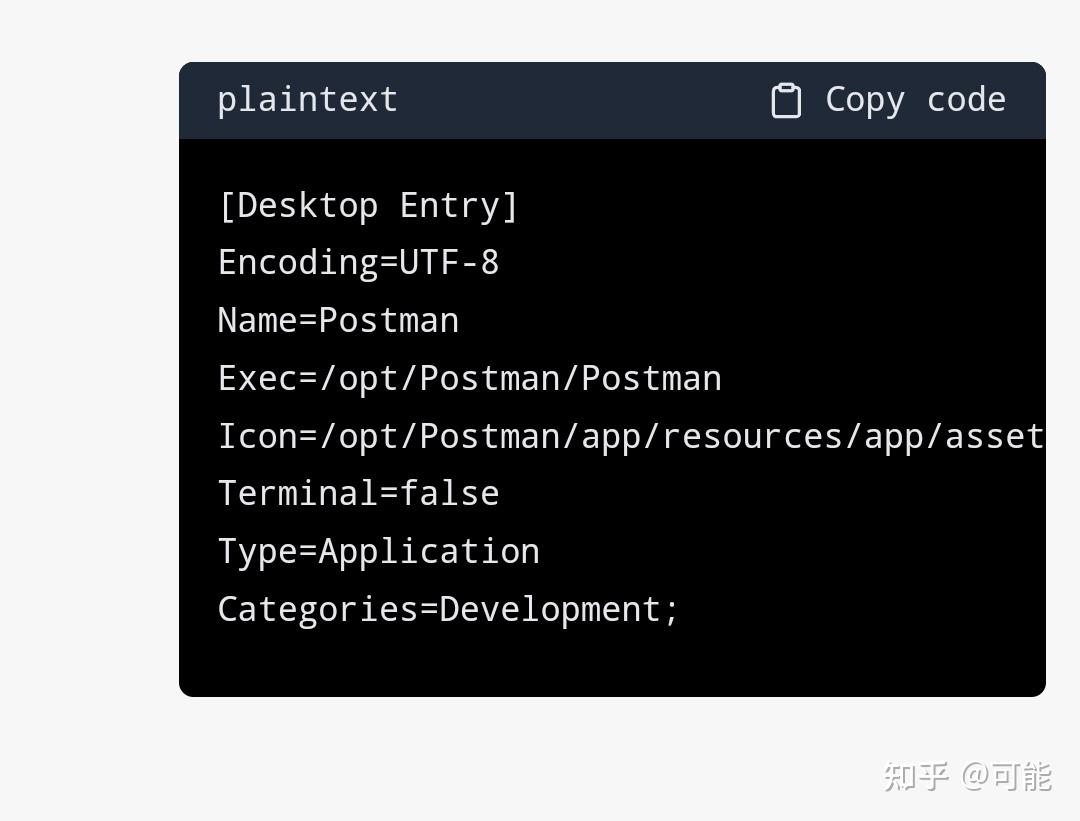Image resolution: width=1080 pixels, height=821 pixels.
Task: Select the plaintext language label
Action: coord(307,99)
